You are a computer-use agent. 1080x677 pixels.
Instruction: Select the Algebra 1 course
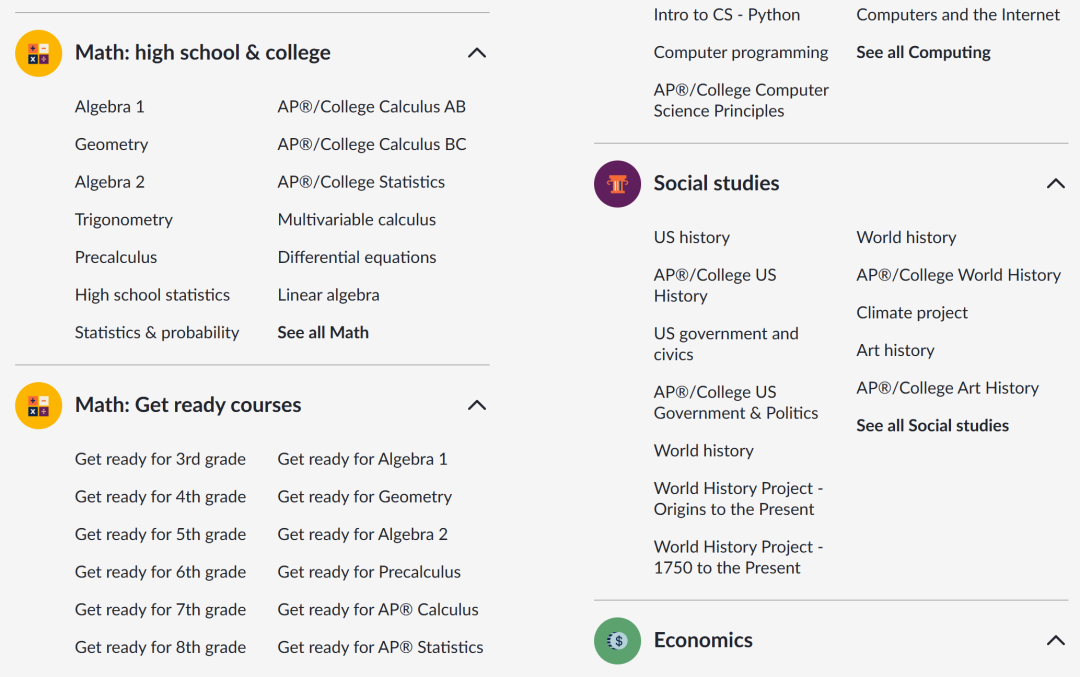110,107
